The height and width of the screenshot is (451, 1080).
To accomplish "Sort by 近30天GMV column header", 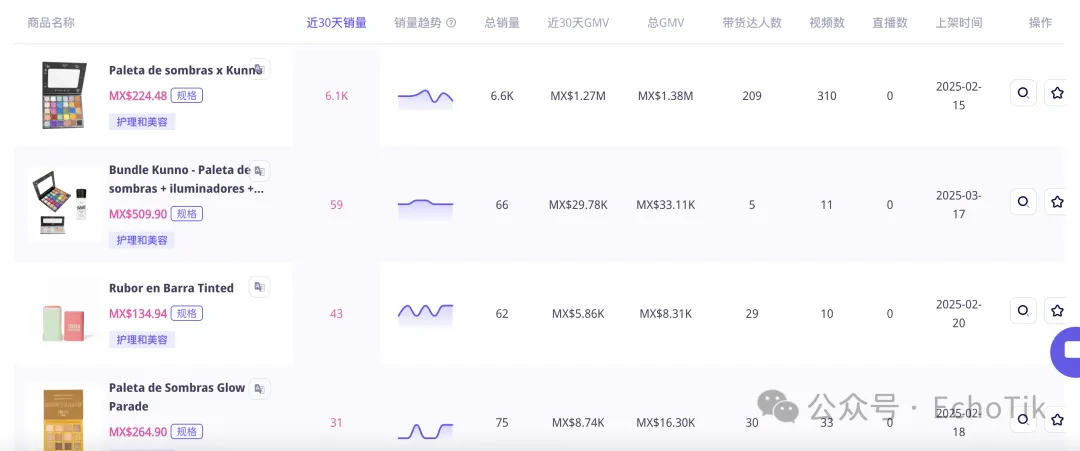I will coord(578,23).
